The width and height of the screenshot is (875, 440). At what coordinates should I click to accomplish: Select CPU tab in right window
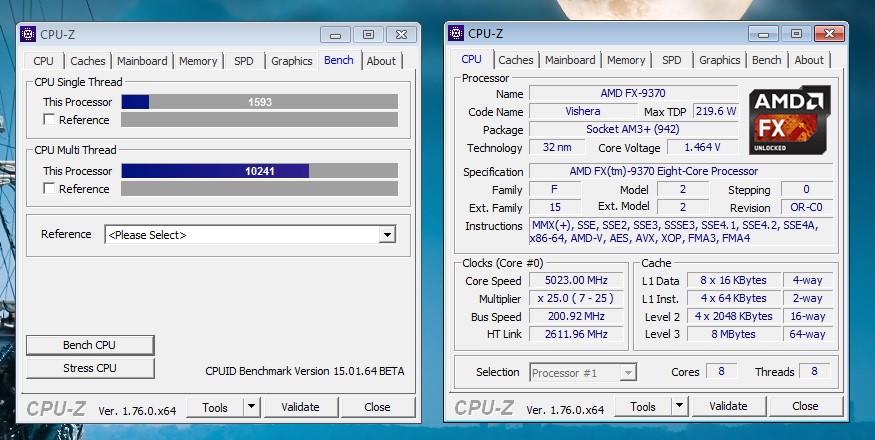(x=471, y=59)
